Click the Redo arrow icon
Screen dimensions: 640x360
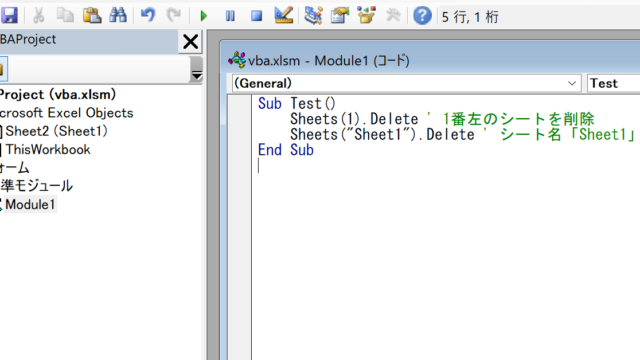click(x=174, y=16)
